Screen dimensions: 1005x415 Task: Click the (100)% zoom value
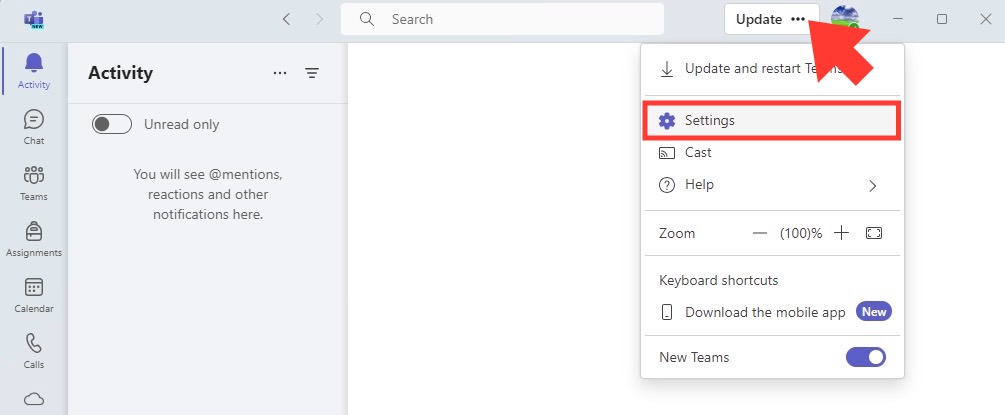pyautogui.click(x=801, y=233)
